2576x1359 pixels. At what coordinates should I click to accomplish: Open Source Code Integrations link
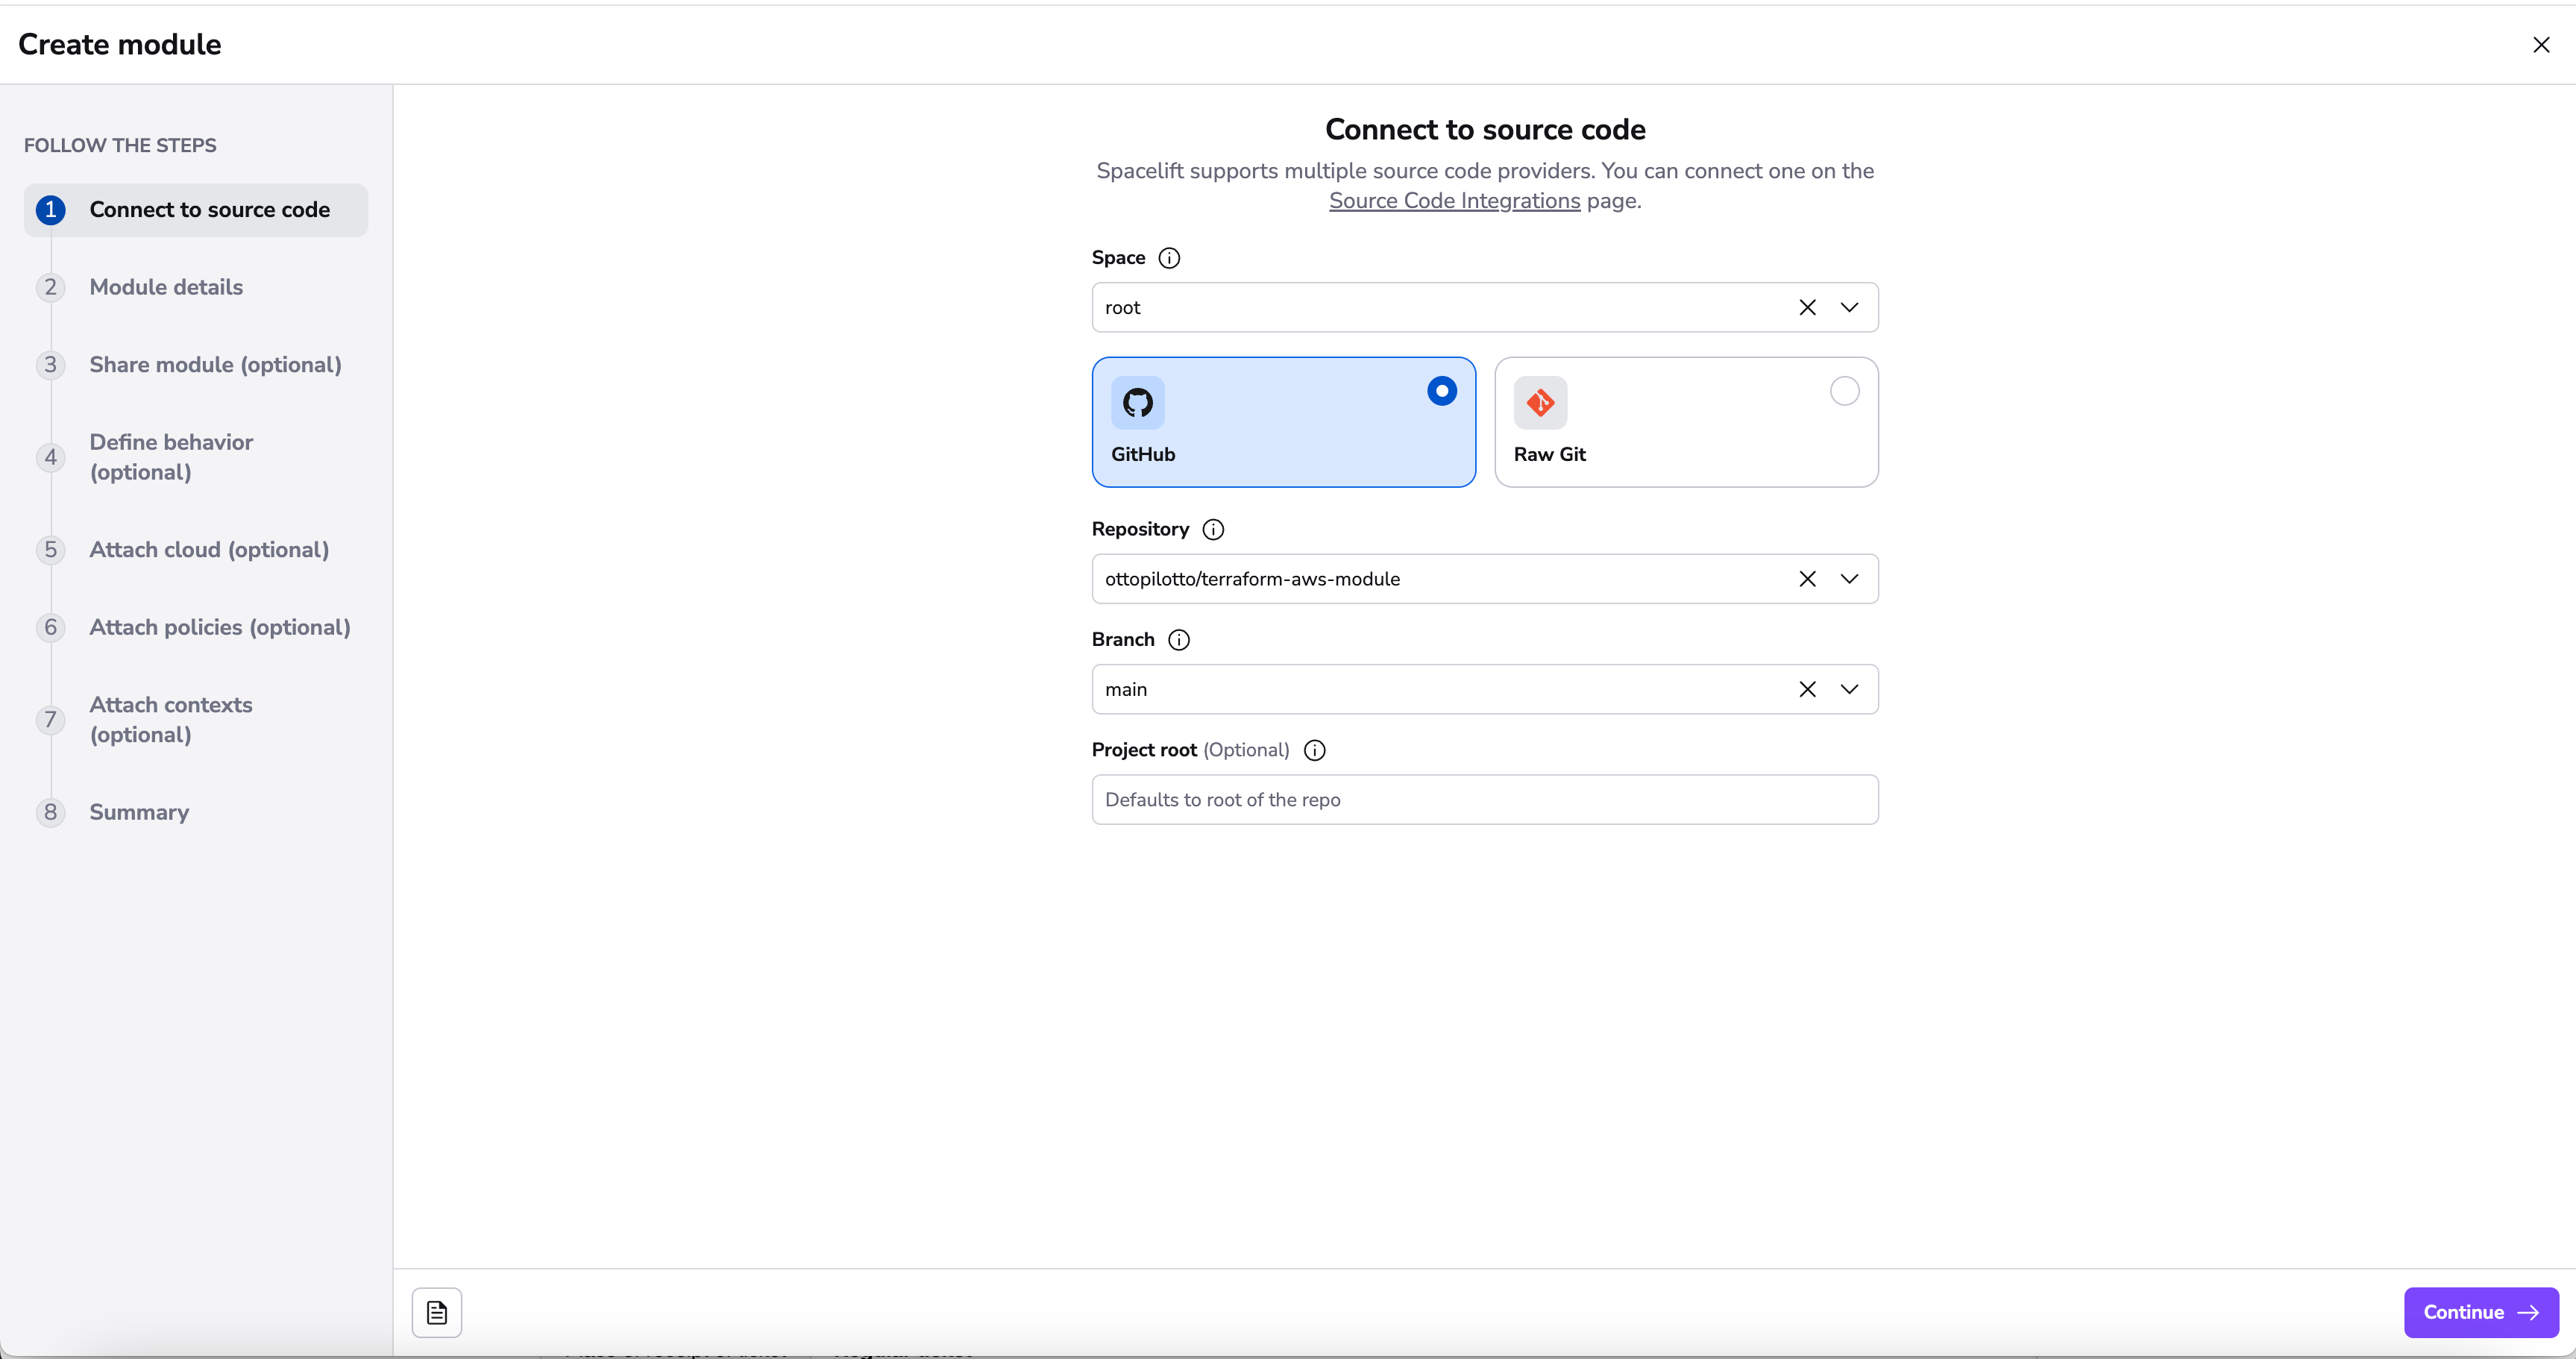pos(1454,201)
